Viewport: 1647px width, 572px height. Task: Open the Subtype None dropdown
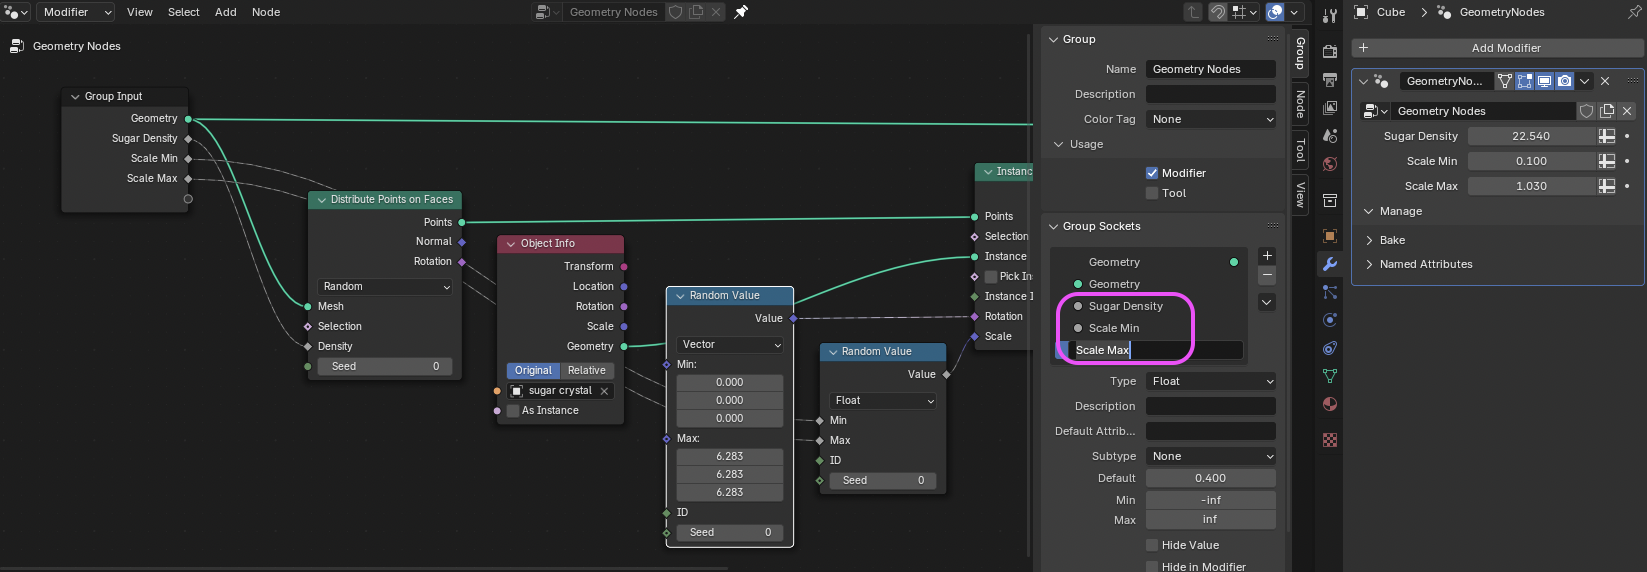(x=1211, y=456)
